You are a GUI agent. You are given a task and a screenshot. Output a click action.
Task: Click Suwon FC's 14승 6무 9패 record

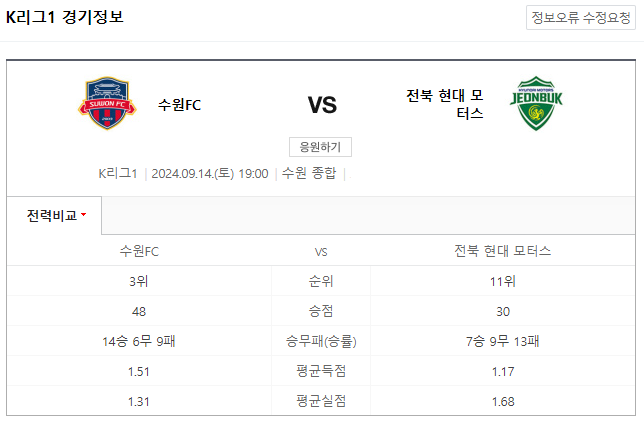(x=139, y=341)
